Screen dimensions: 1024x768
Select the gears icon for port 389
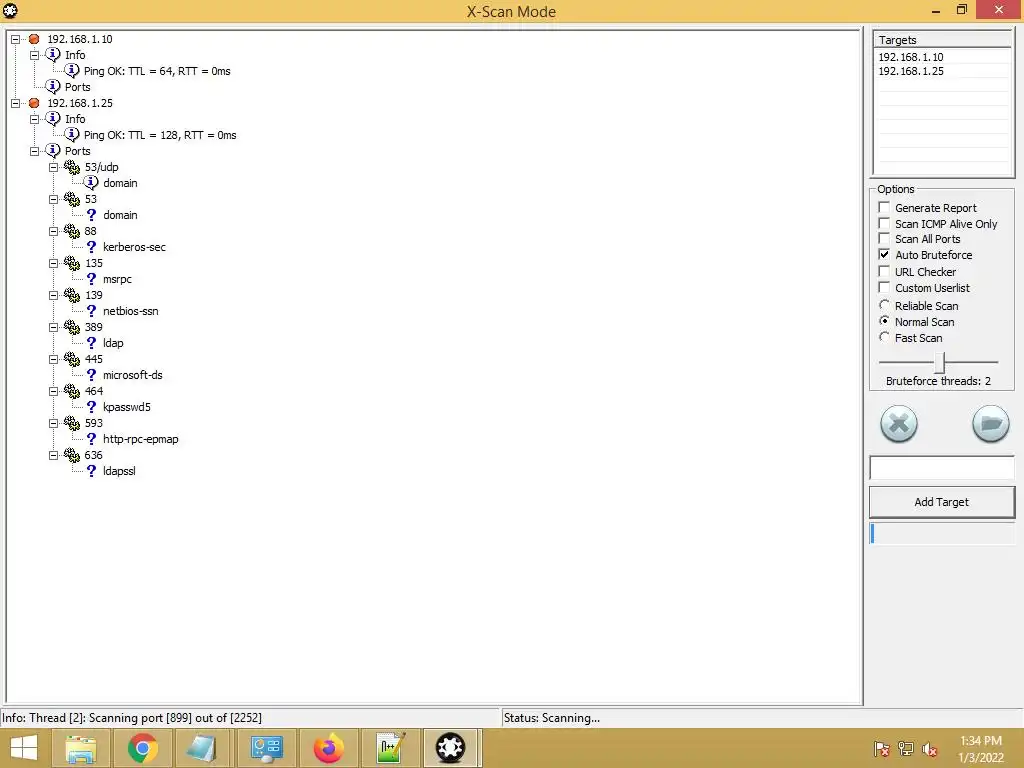pyautogui.click(x=72, y=327)
